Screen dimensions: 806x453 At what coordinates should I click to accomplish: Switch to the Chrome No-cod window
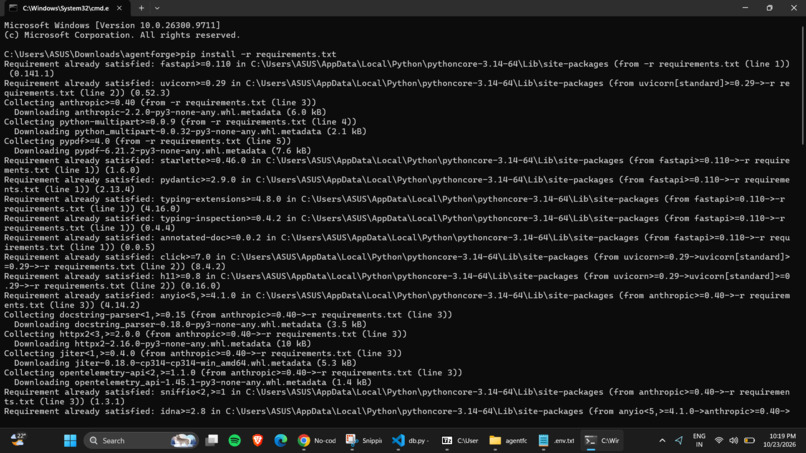[317, 441]
